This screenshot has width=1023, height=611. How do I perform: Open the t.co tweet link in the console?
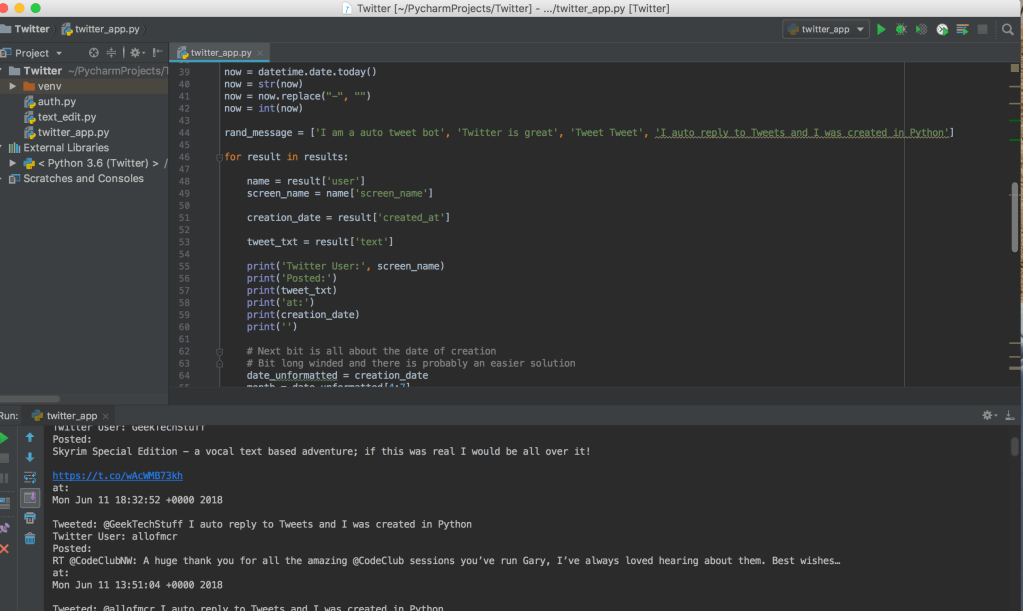tap(117, 475)
